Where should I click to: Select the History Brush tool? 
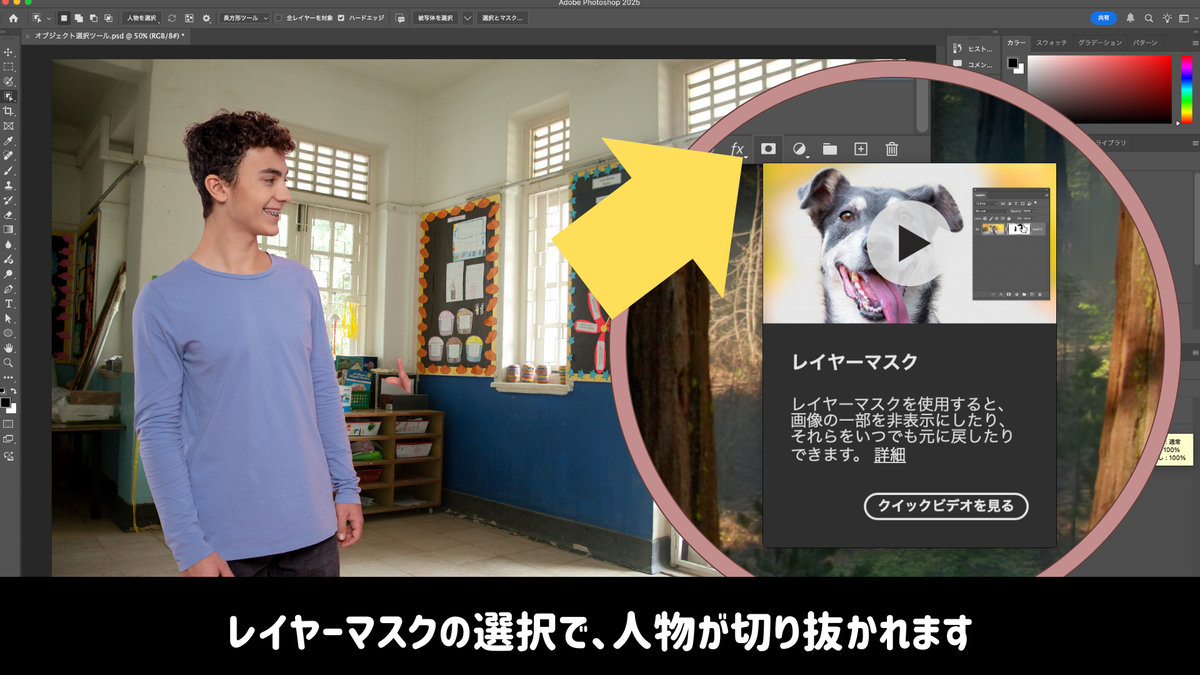pos(9,200)
